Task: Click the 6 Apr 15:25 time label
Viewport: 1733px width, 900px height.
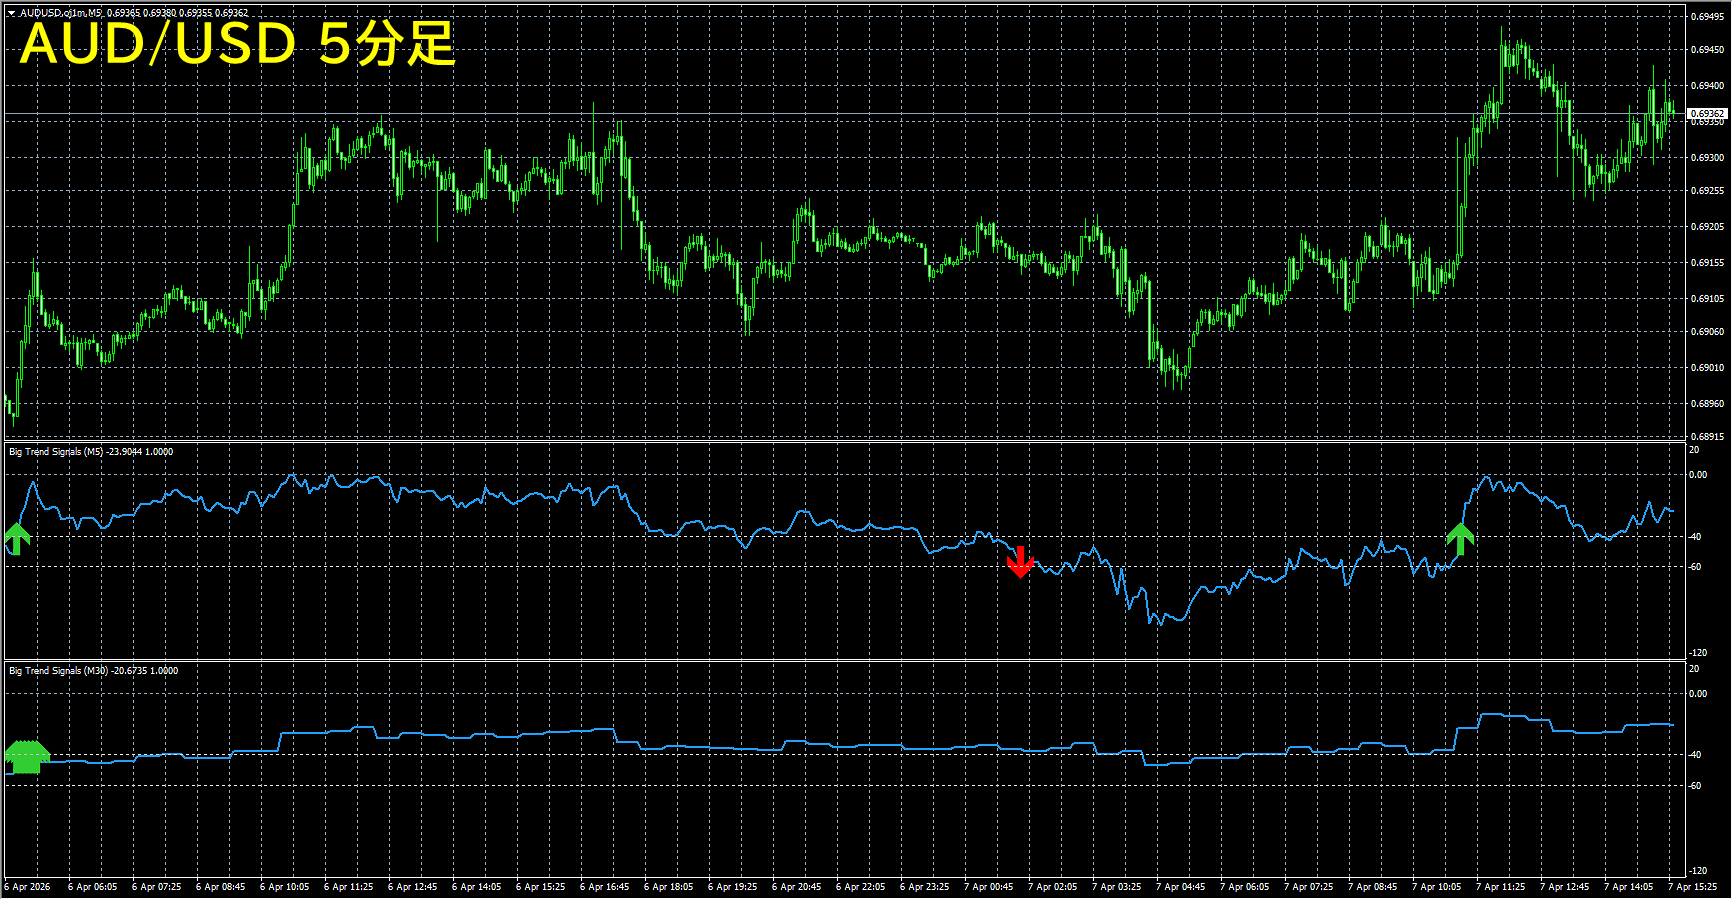Action: pos(540,887)
